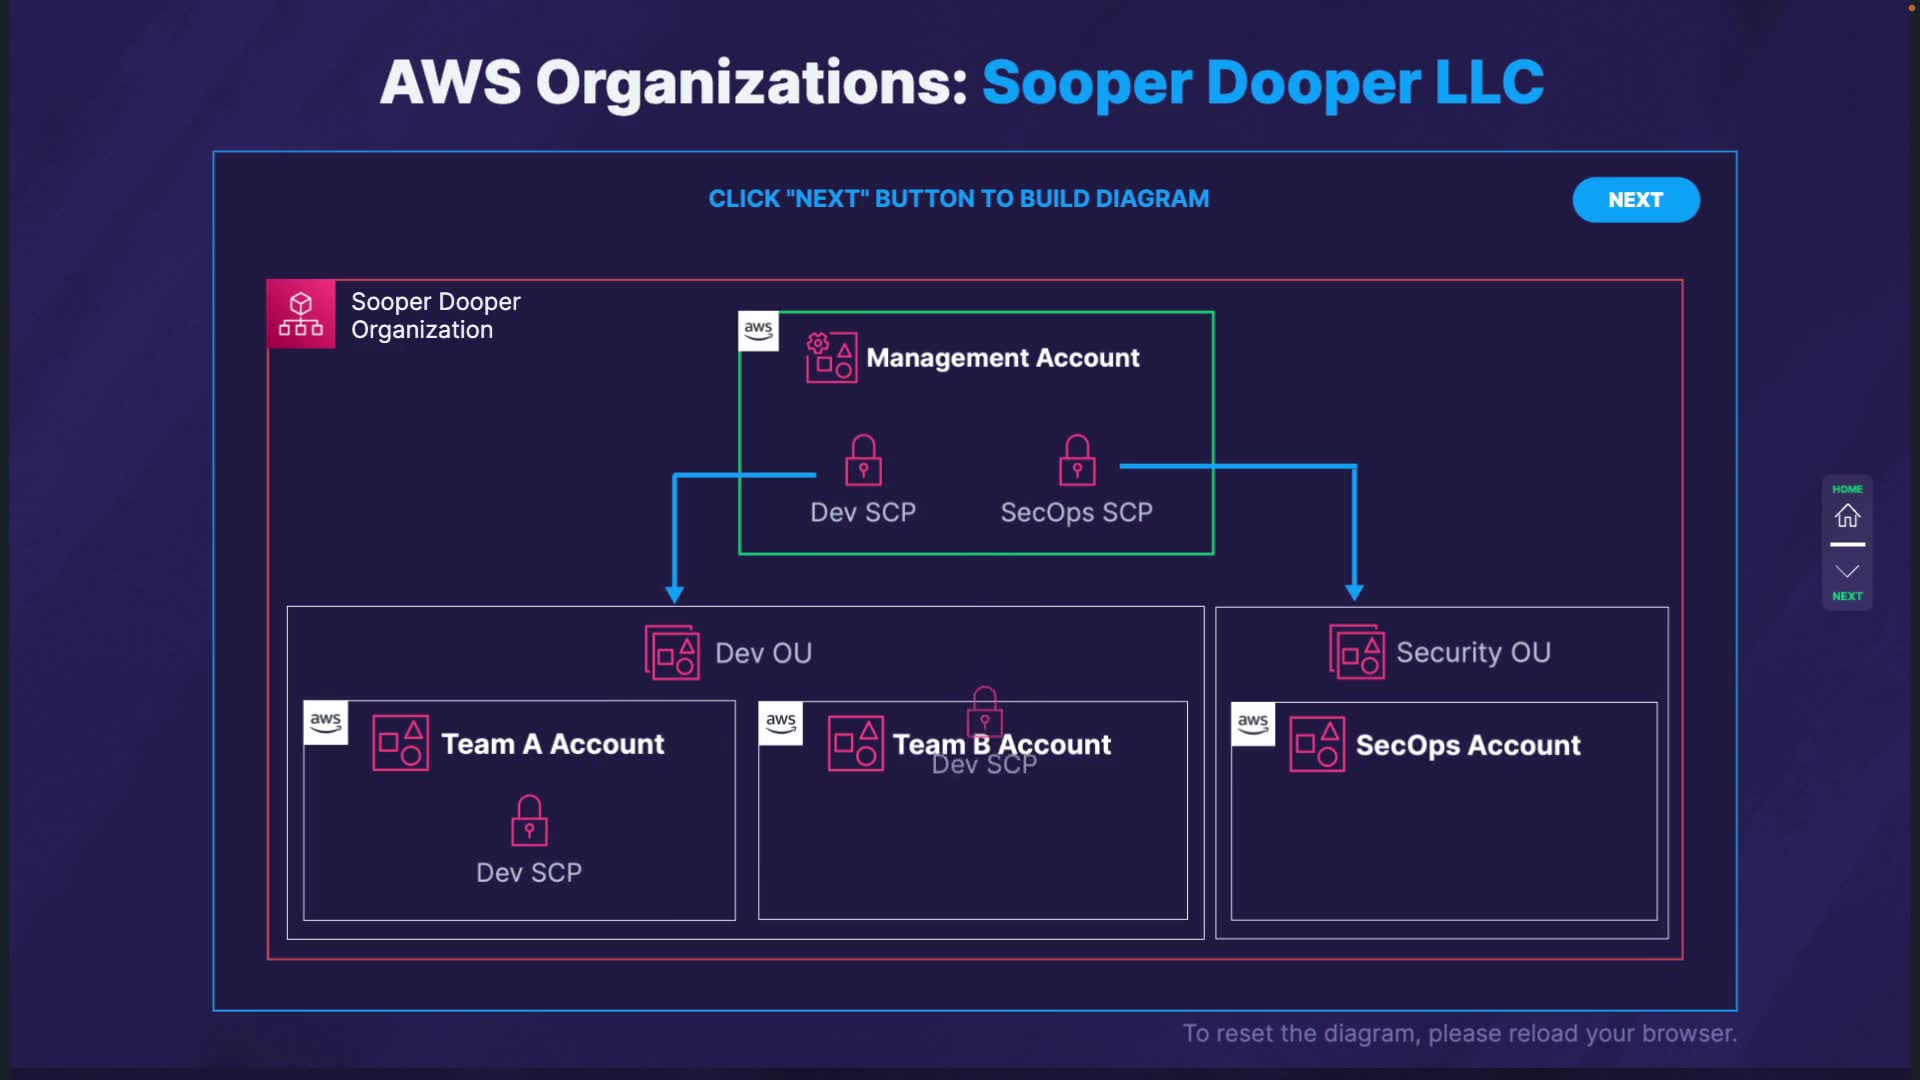This screenshot has width=1920, height=1080.
Task: Click the Team A Account icon
Action: coord(400,743)
